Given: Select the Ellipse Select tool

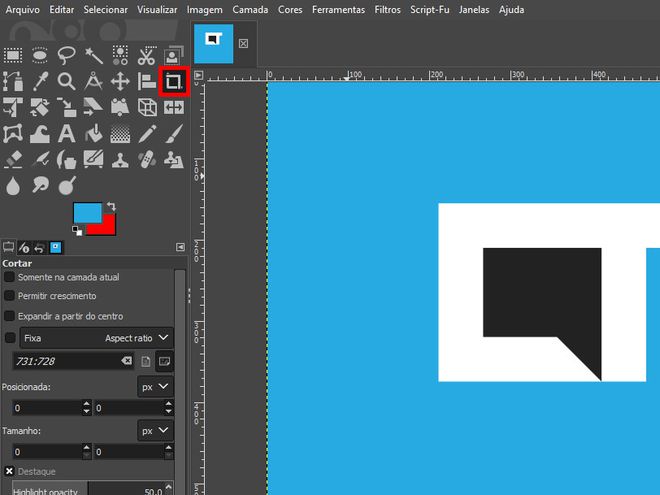Looking at the screenshot, I should click(40, 55).
